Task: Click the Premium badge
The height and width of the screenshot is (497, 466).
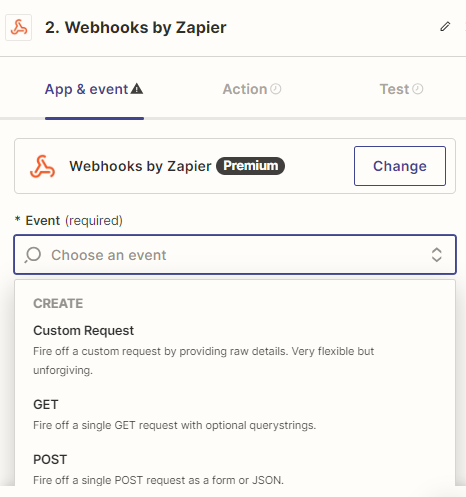Action: (250, 166)
